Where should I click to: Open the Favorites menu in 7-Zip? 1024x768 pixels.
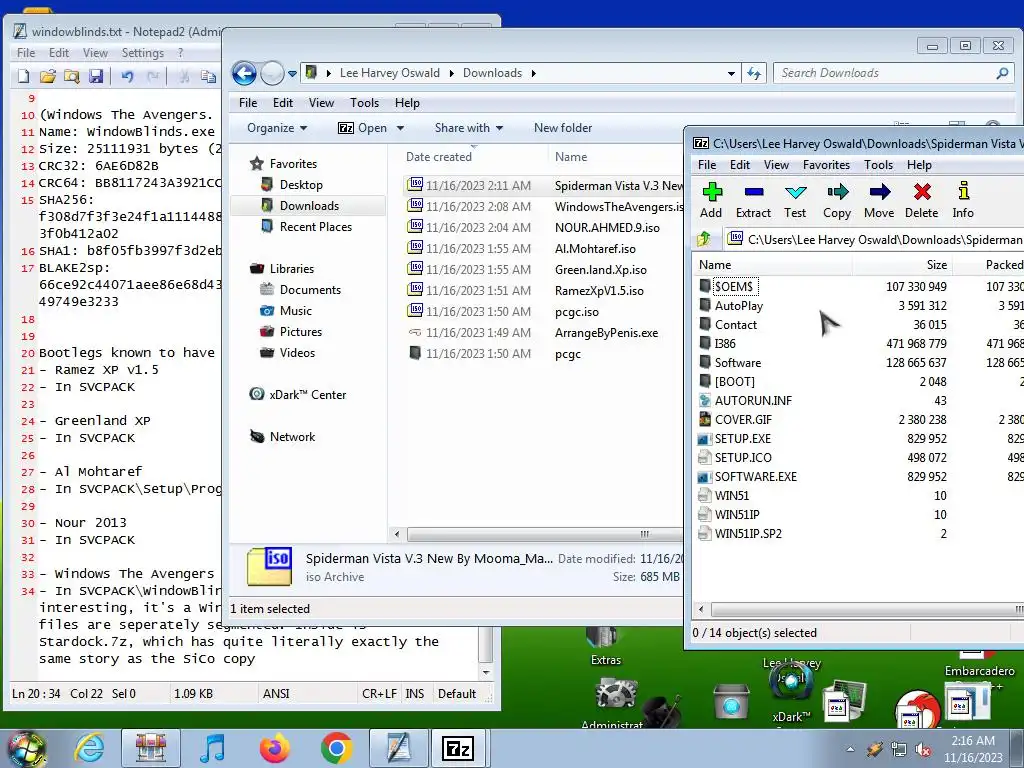click(x=826, y=165)
